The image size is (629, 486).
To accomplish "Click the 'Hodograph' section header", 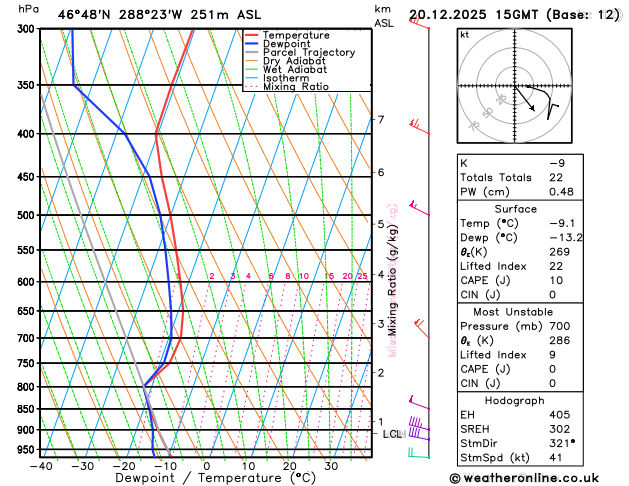I will click(x=515, y=401).
